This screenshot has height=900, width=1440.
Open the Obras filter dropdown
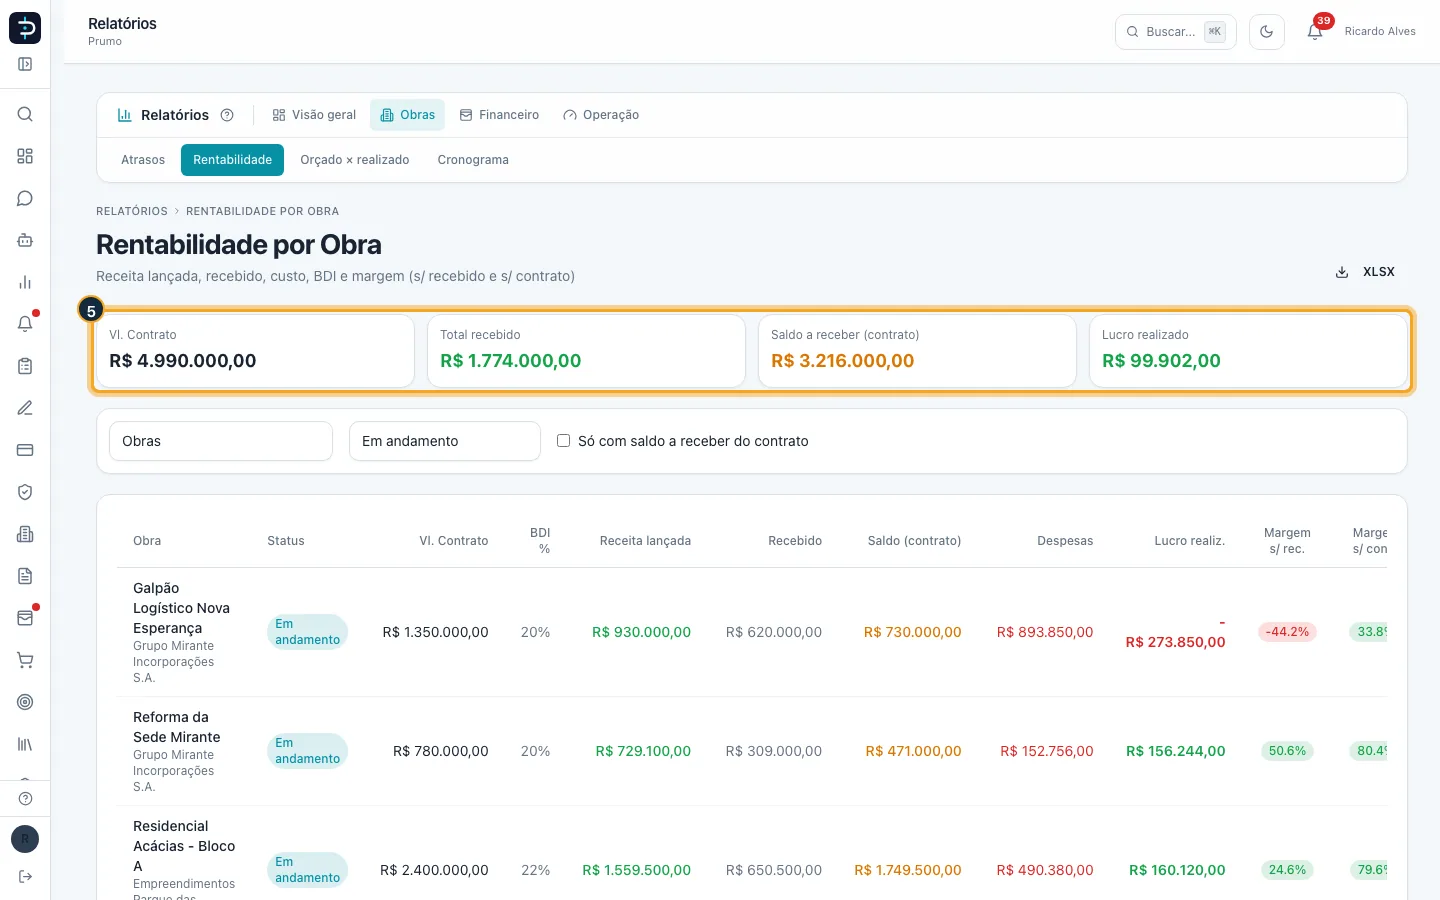pos(221,441)
